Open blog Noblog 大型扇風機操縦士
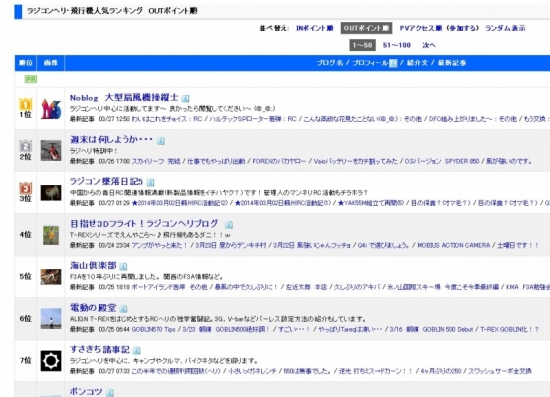The image size is (550, 397). pos(124,98)
